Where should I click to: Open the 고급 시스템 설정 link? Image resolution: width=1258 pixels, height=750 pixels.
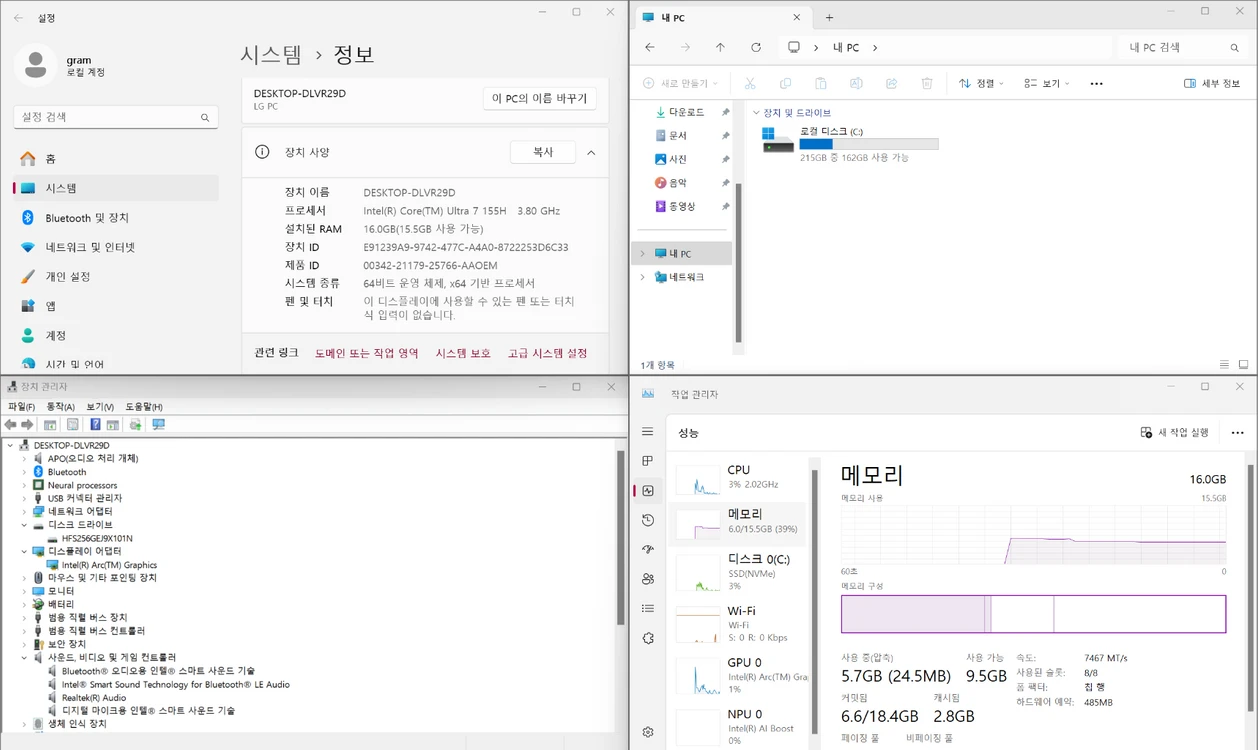(x=547, y=353)
